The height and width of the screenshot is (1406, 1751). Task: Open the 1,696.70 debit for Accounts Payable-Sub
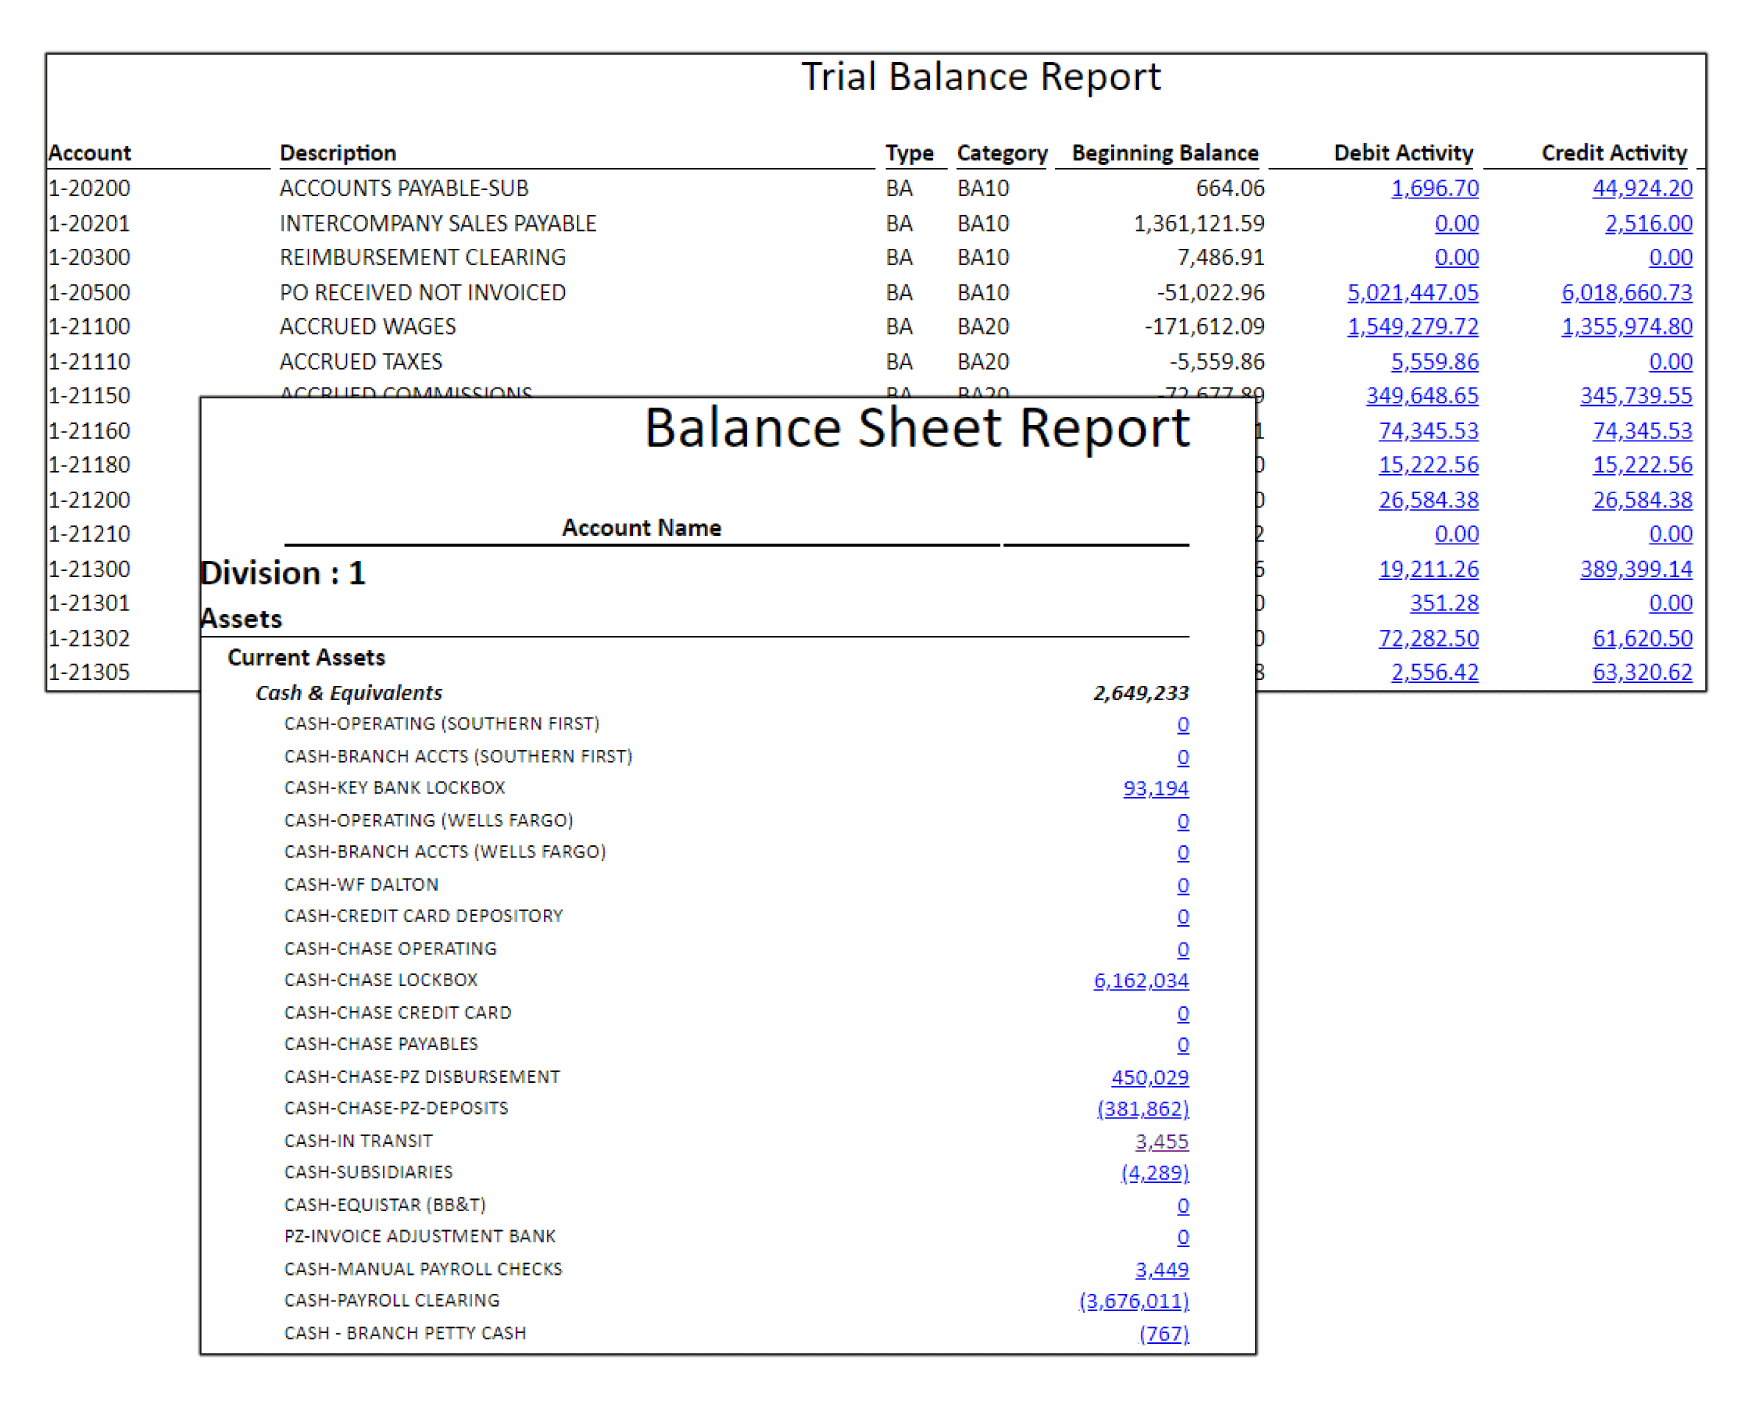1434,188
